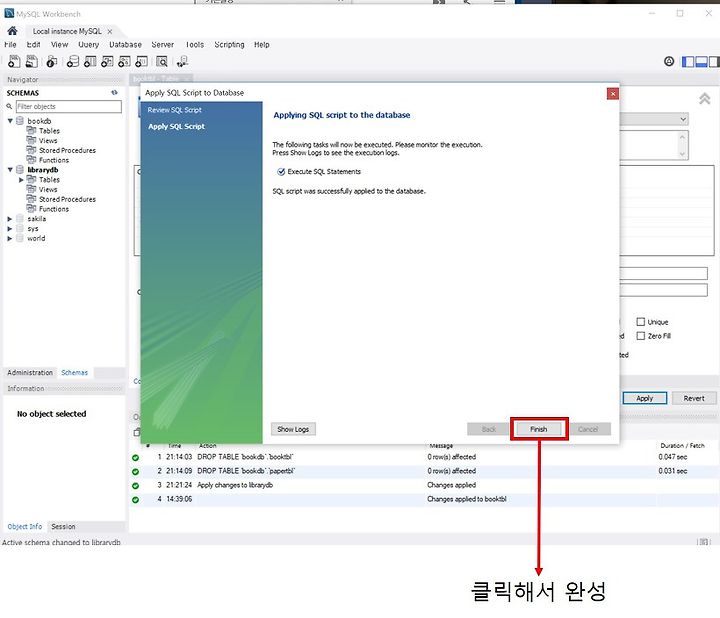Screen dimensions: 720x618
Task: Click the Filter objects search field
Action: pos(69,107)
